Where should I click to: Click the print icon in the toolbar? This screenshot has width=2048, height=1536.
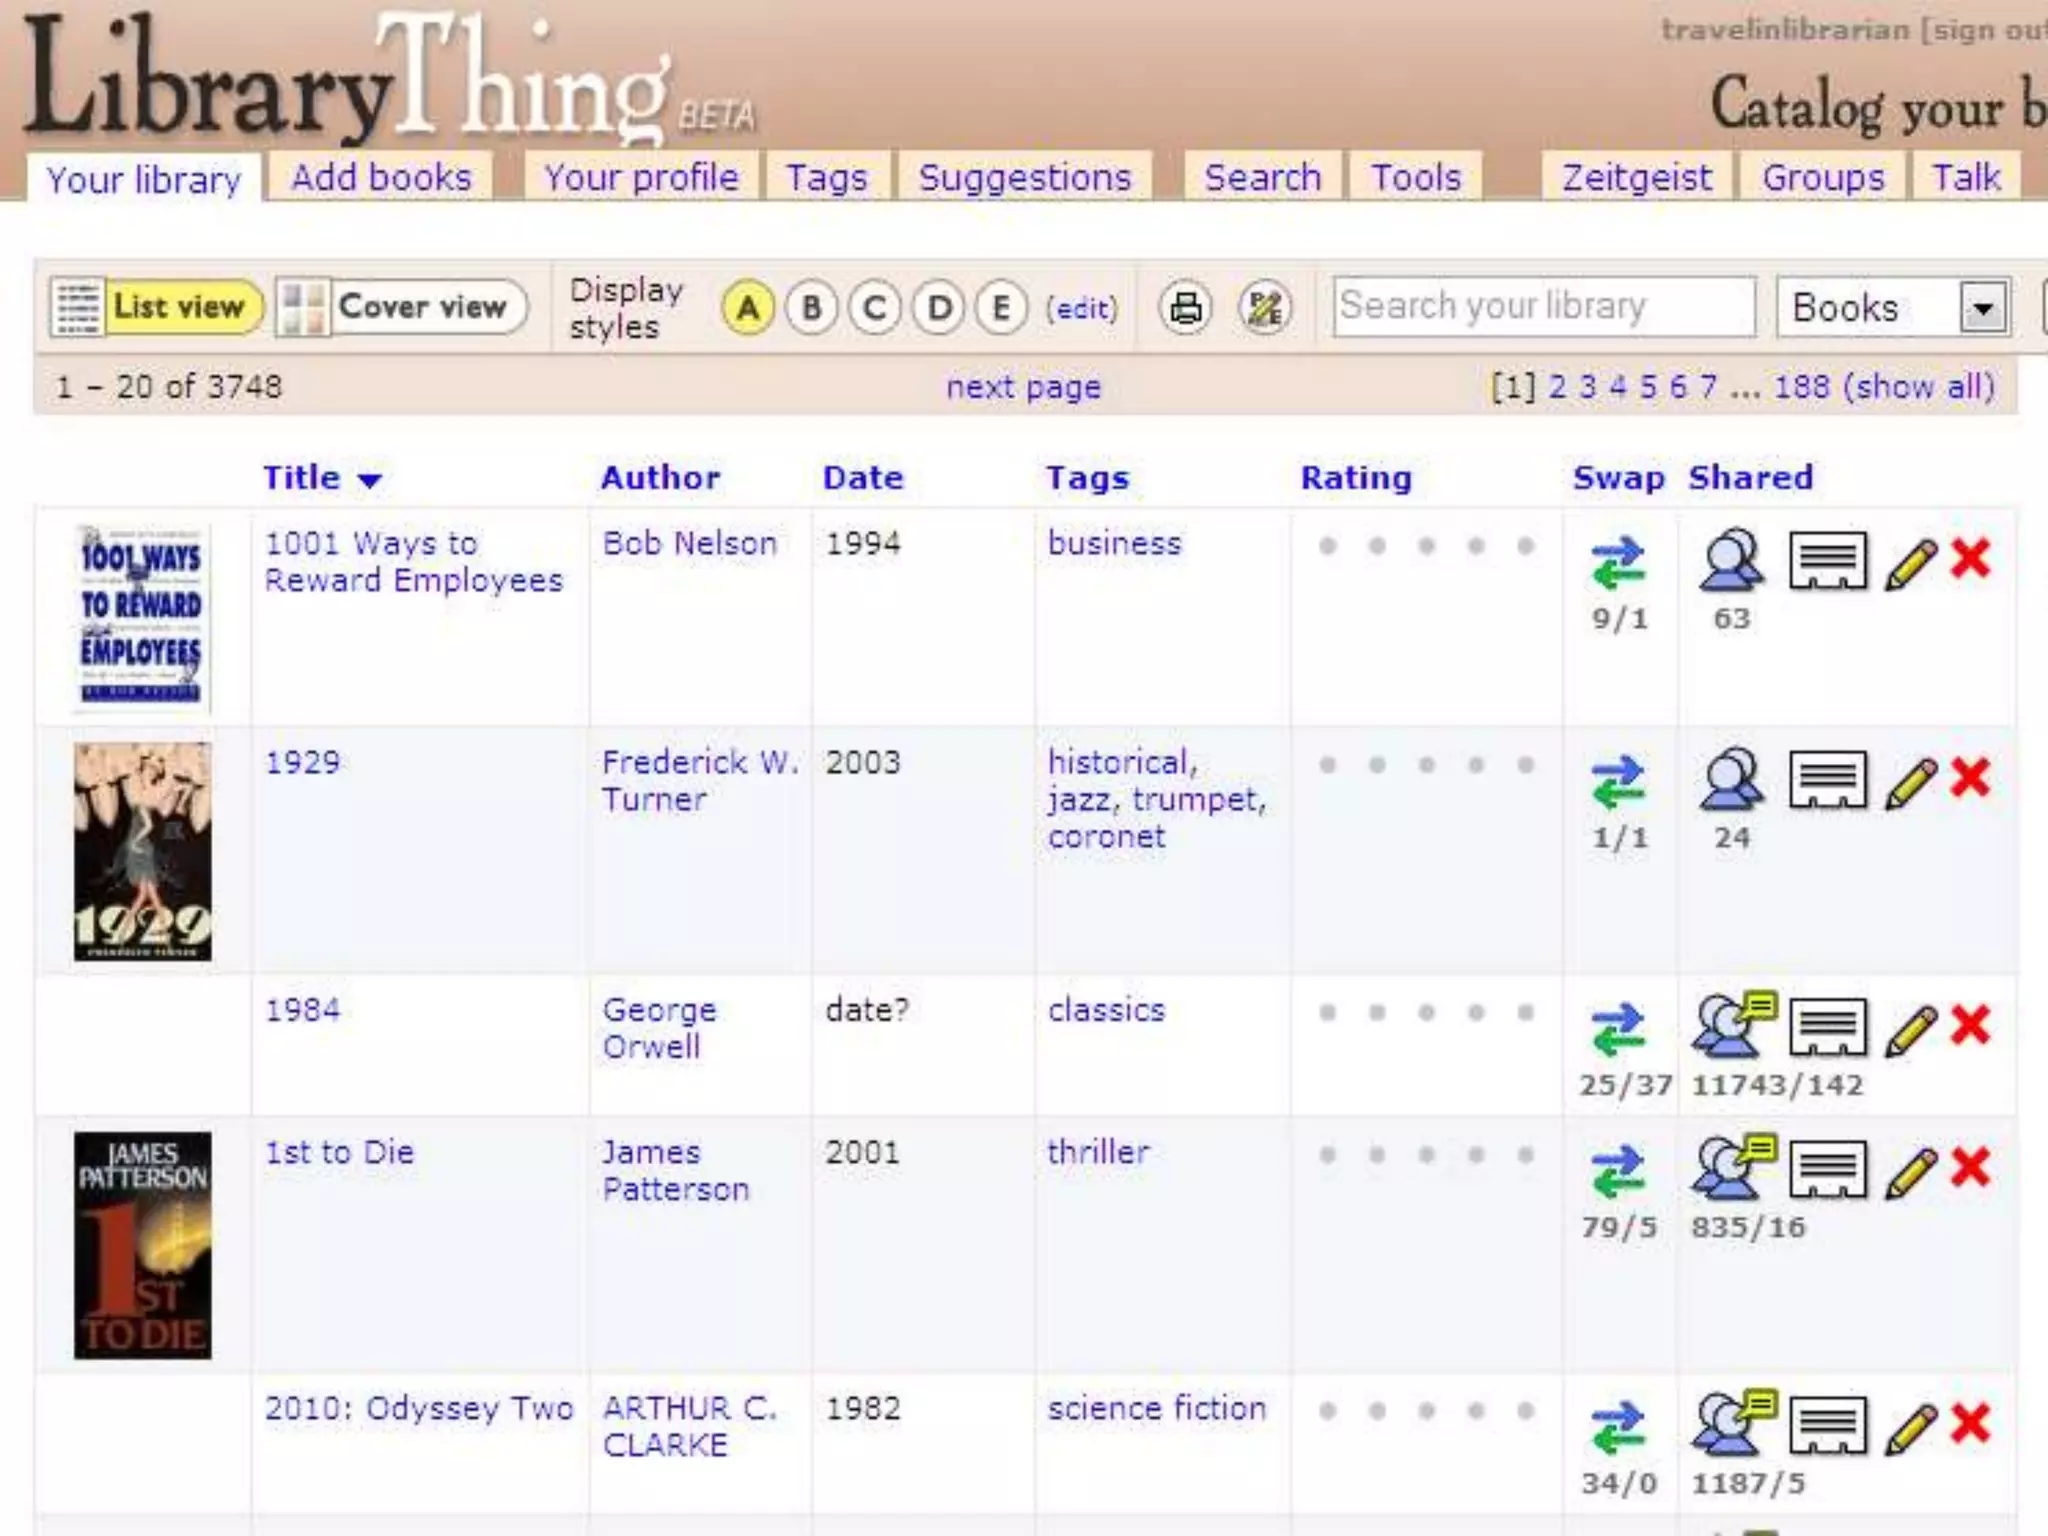[x=1185, y=308]
